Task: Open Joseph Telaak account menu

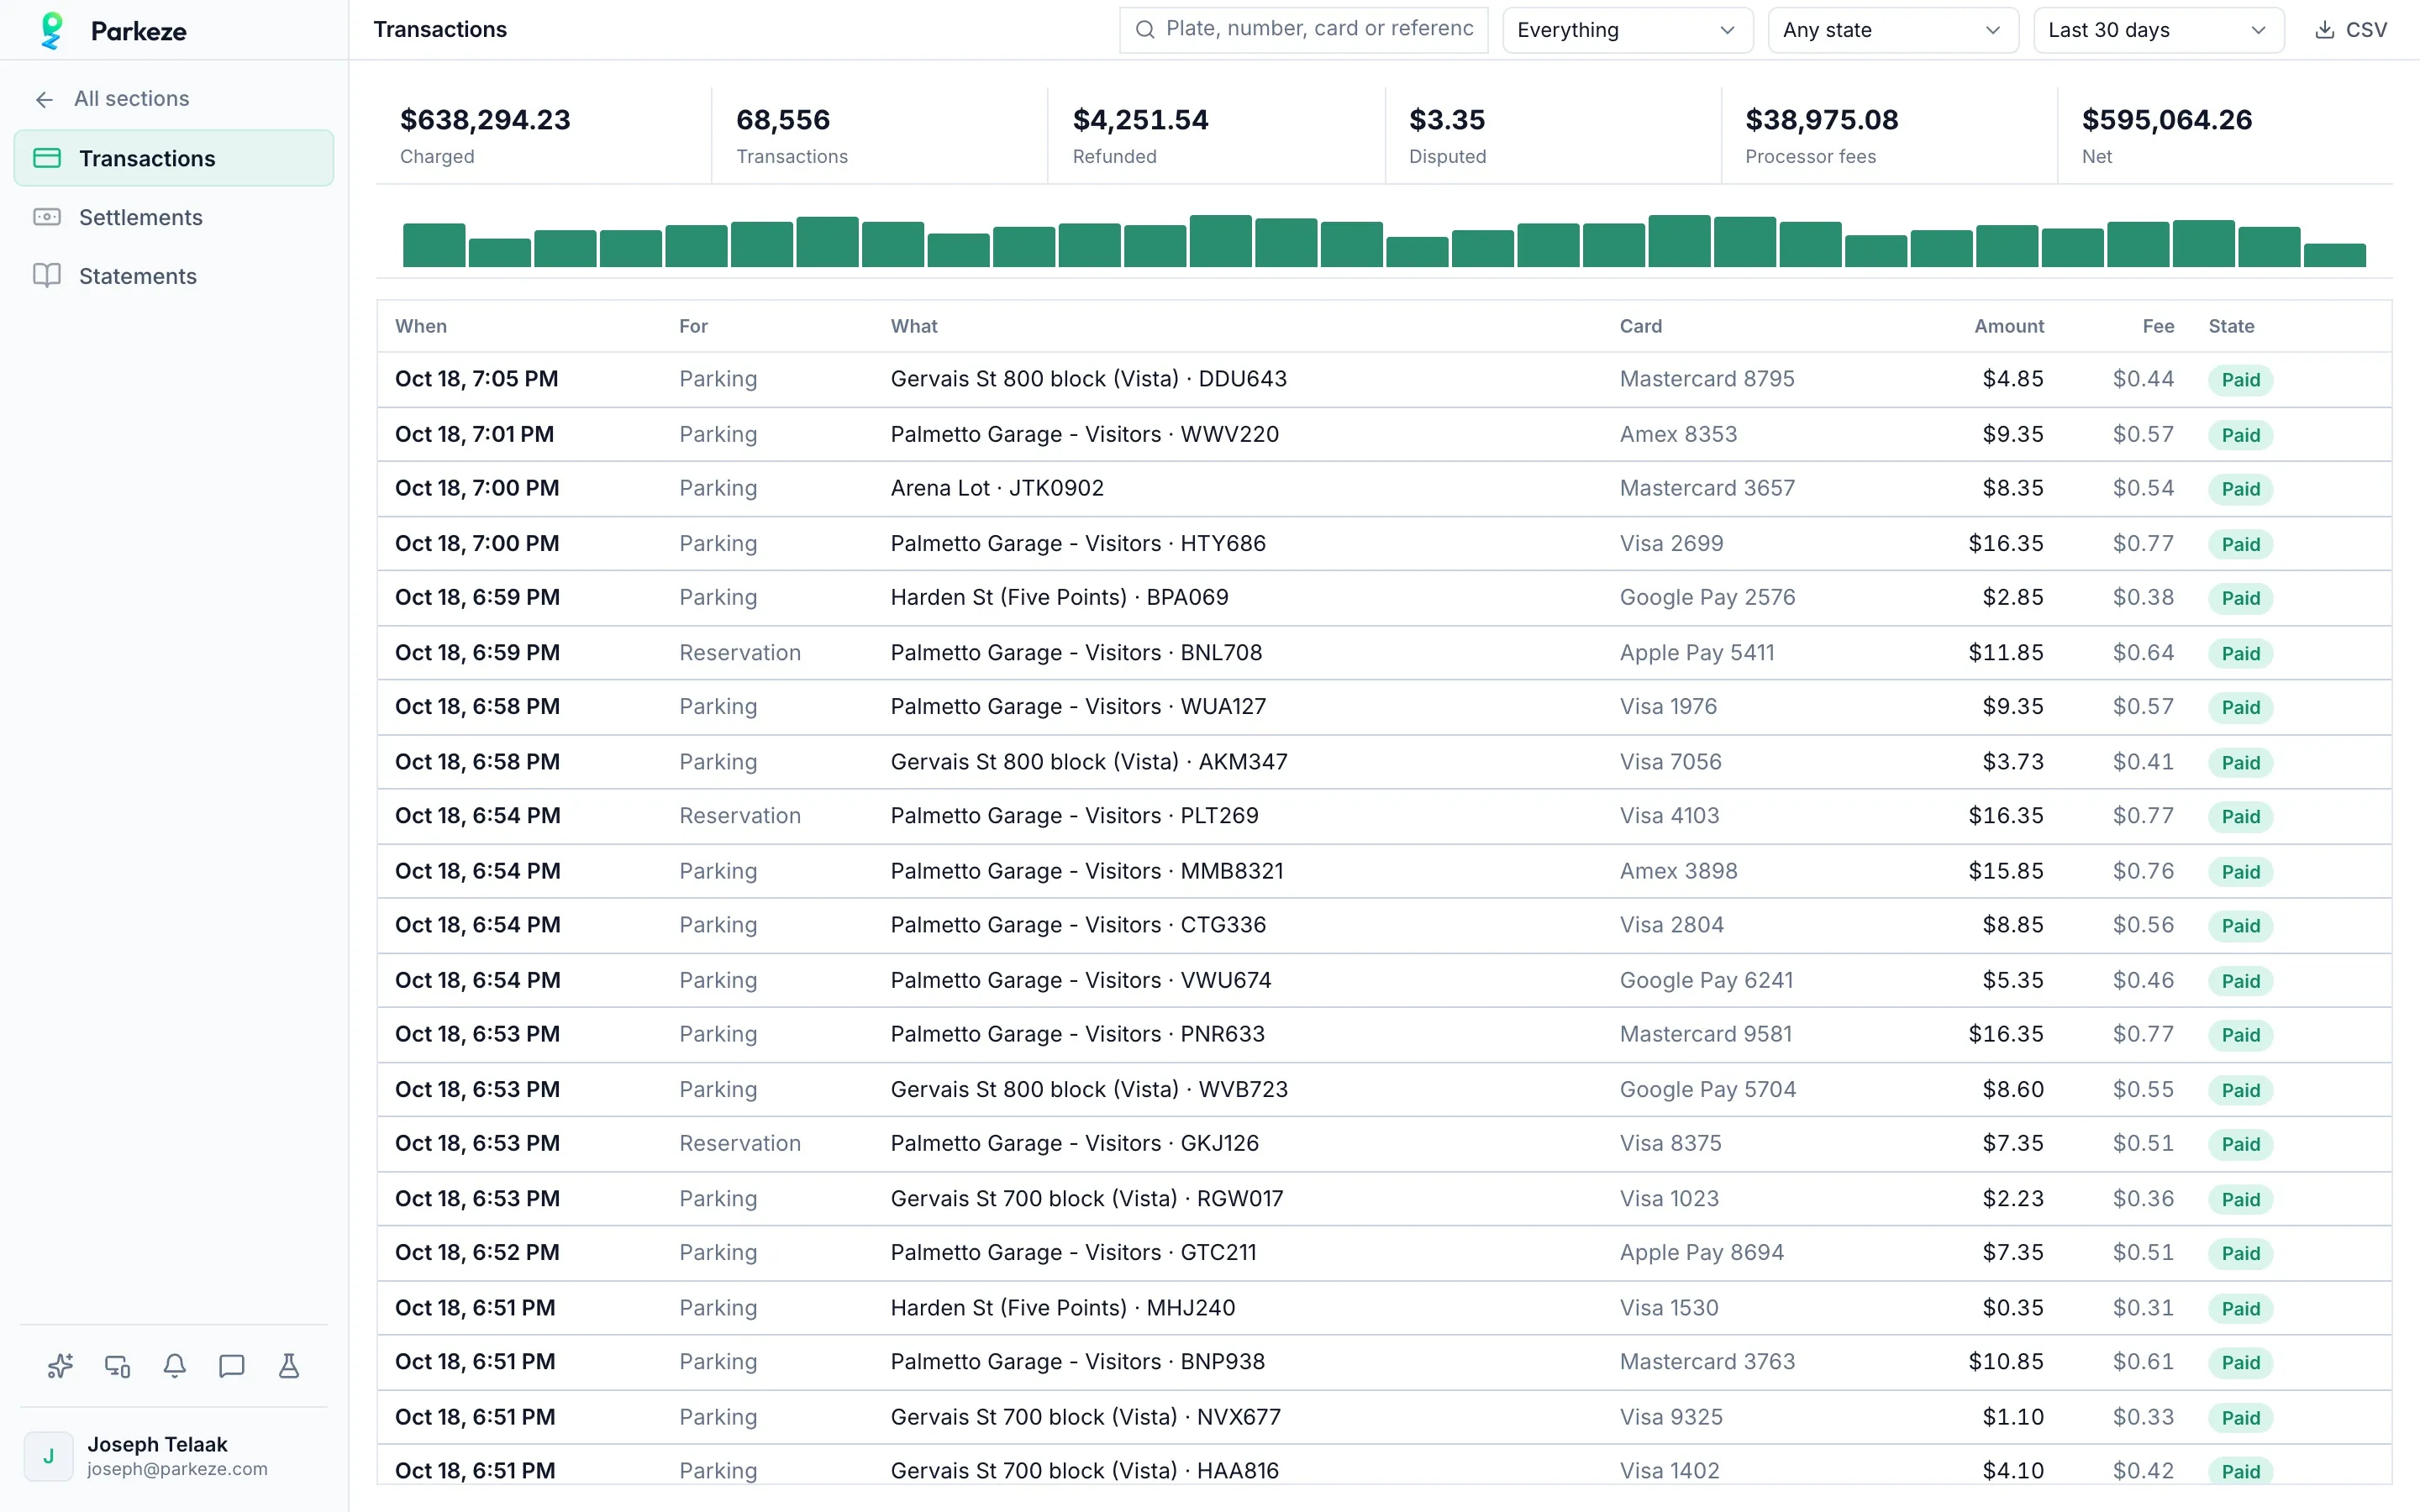Action: [174, 1456]
